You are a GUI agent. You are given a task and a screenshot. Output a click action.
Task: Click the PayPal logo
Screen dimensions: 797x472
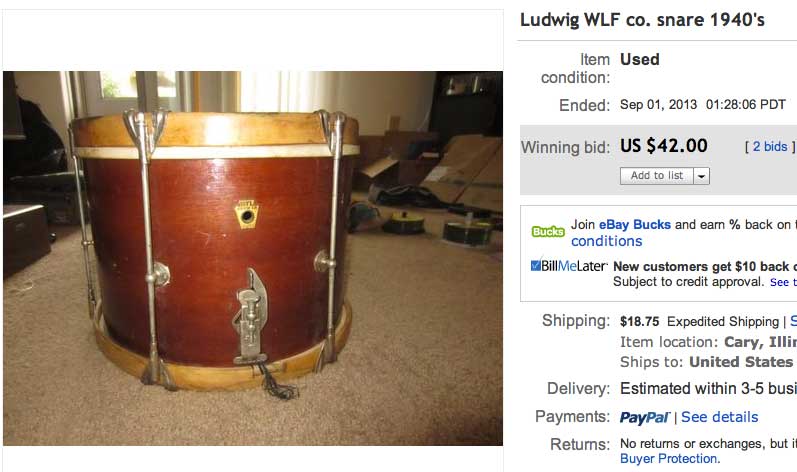pyautogui.click(x=645, y=418)
